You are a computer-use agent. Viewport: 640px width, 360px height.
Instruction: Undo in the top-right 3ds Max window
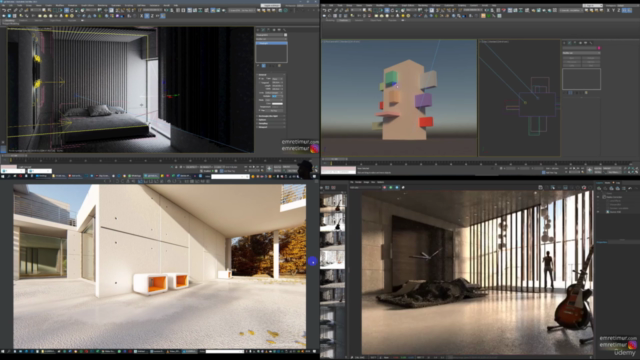click(324, 10)
